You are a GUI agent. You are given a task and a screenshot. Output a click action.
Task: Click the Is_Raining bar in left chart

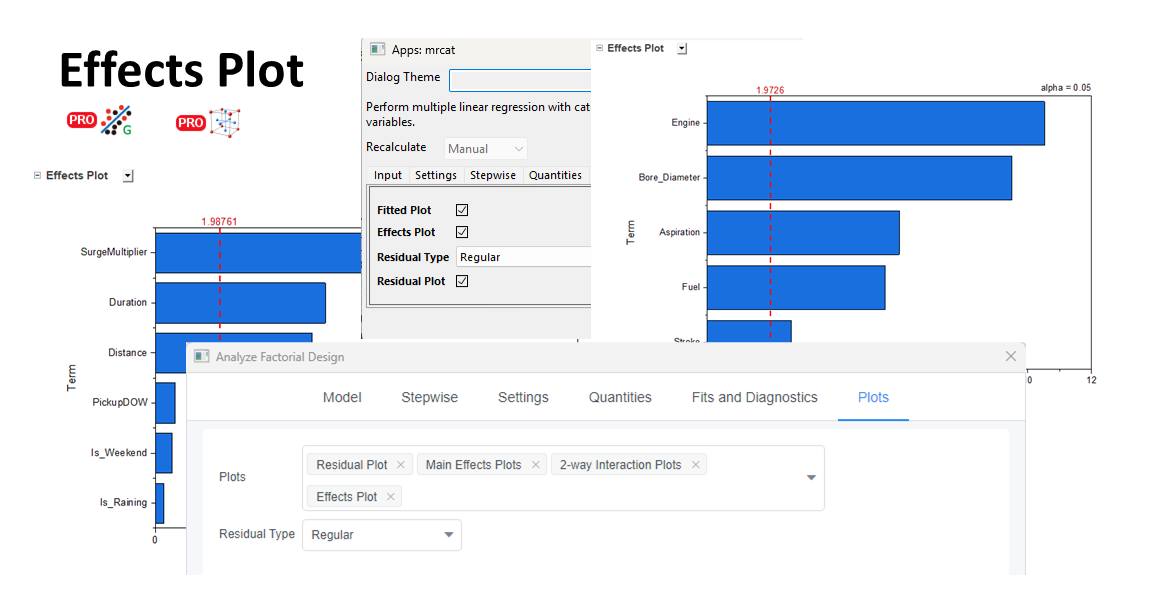pyautogui.click(x=159, y=503)
